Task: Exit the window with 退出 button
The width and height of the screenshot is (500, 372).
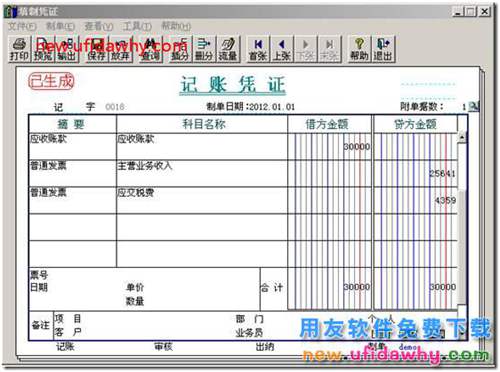Action: coord(383,49)
